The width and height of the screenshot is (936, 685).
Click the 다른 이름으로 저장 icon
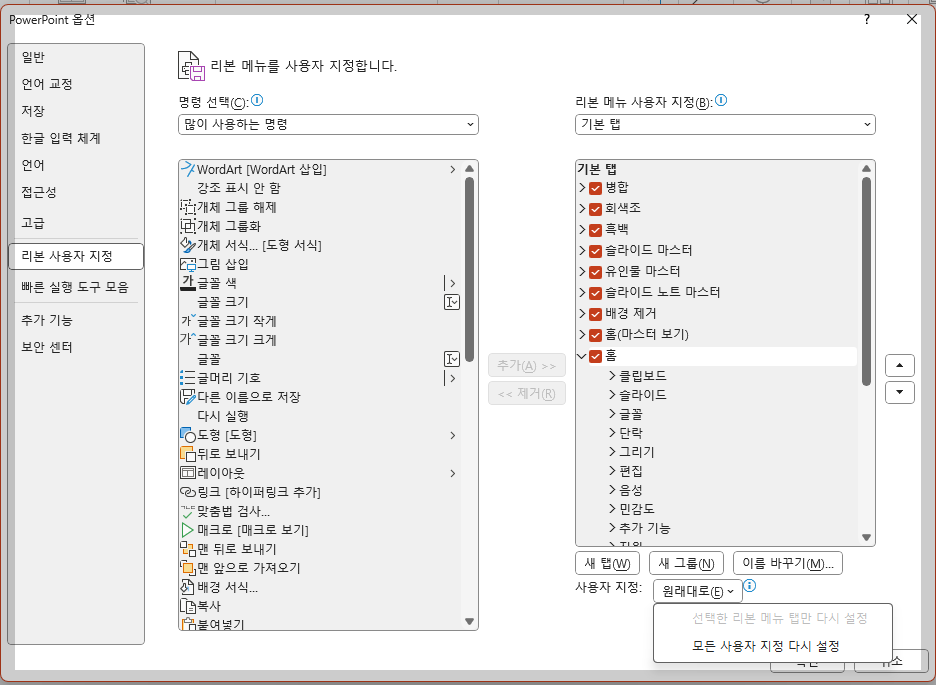pos(188,397)
